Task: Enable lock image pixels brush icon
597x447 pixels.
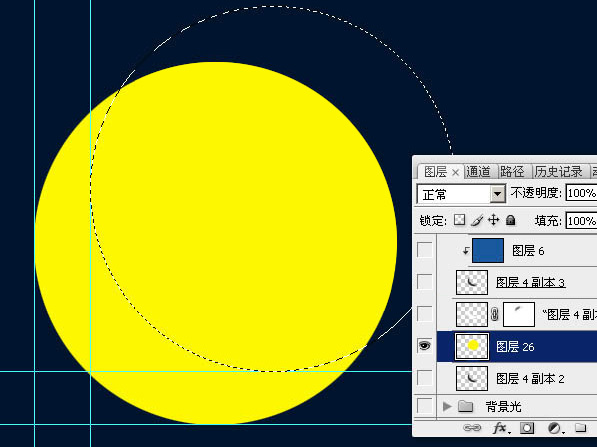Action: click(x=477, y=220)
